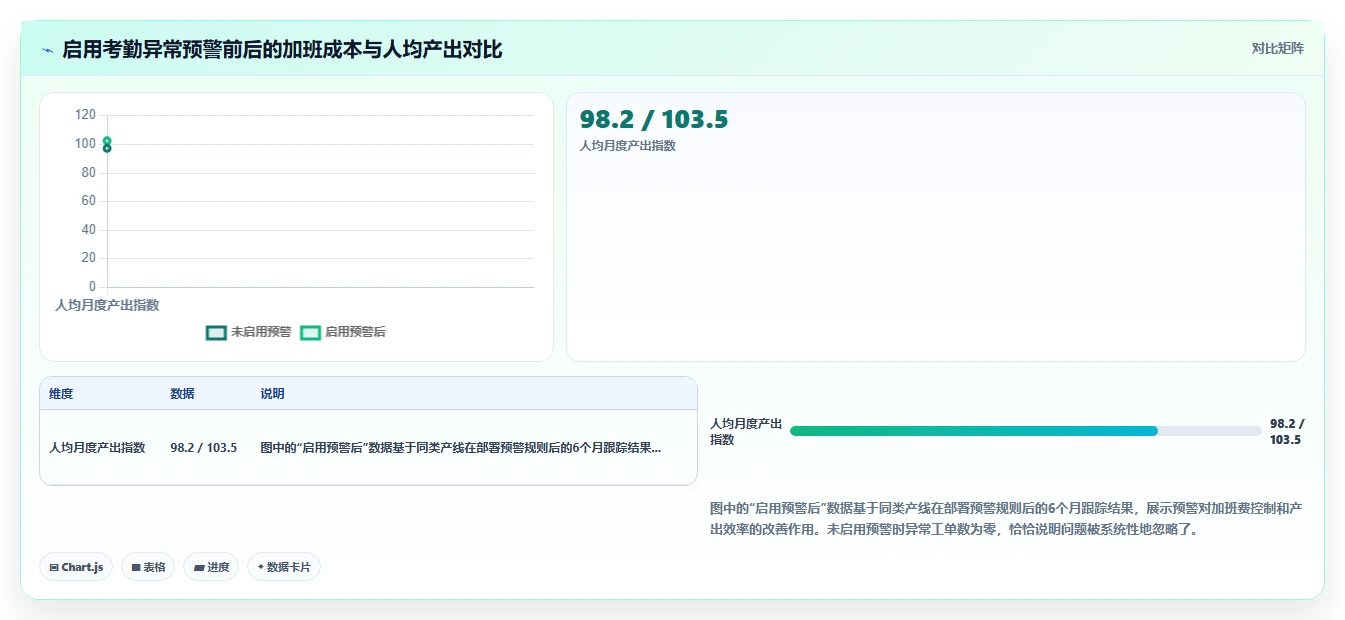This screenshot has height=620, width=1345.
Task: Click the 进度 chip's bar icon
Action: tap(199, 567)
